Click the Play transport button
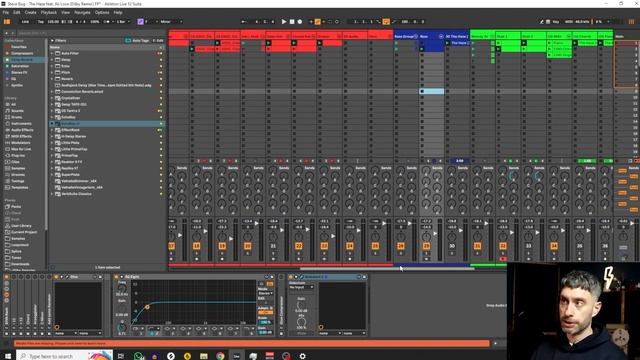Image resolution: width=640 pixels, height=360 pixels. coord(284,22)
